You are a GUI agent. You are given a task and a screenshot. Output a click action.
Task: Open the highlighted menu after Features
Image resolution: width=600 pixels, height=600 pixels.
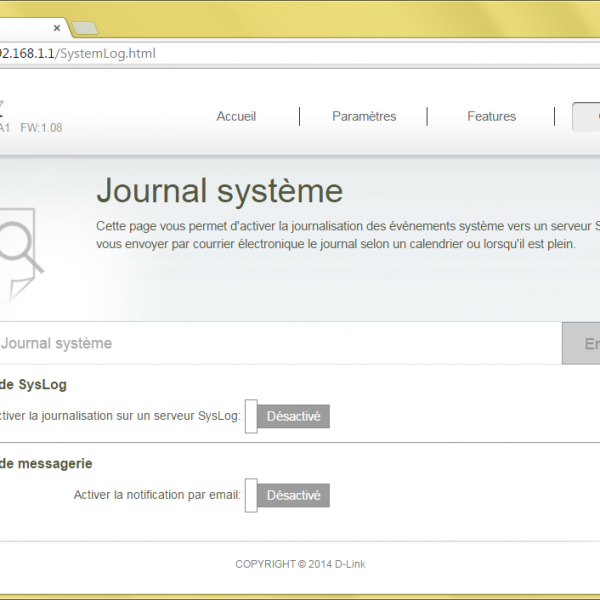click(586, 116)
